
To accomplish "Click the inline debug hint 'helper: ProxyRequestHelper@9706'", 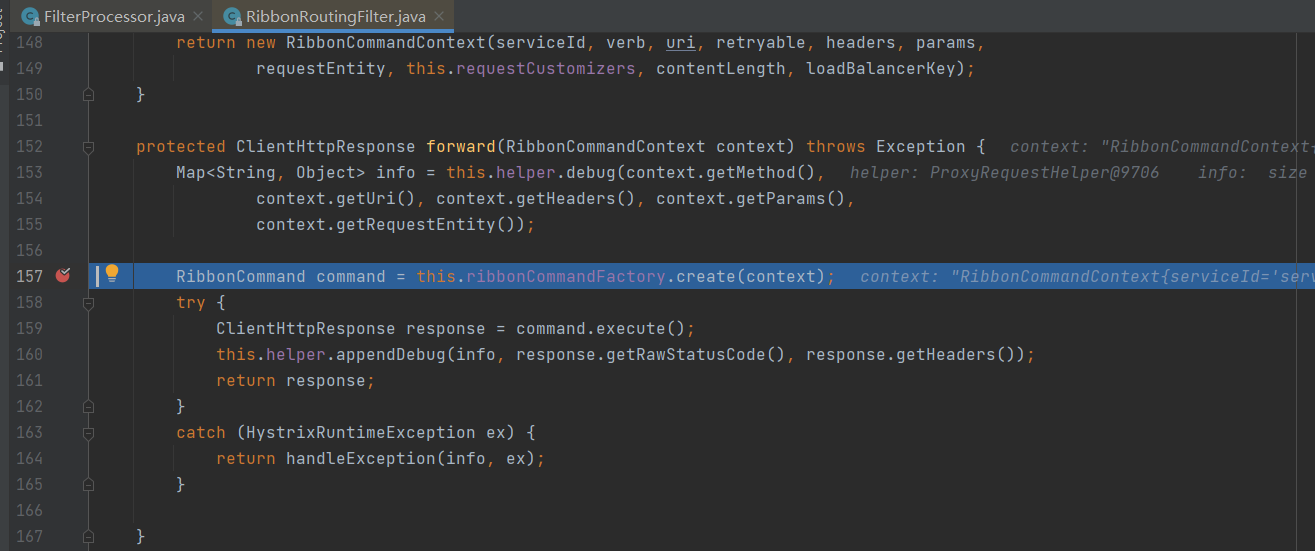I will click(x=1004, y=173).
